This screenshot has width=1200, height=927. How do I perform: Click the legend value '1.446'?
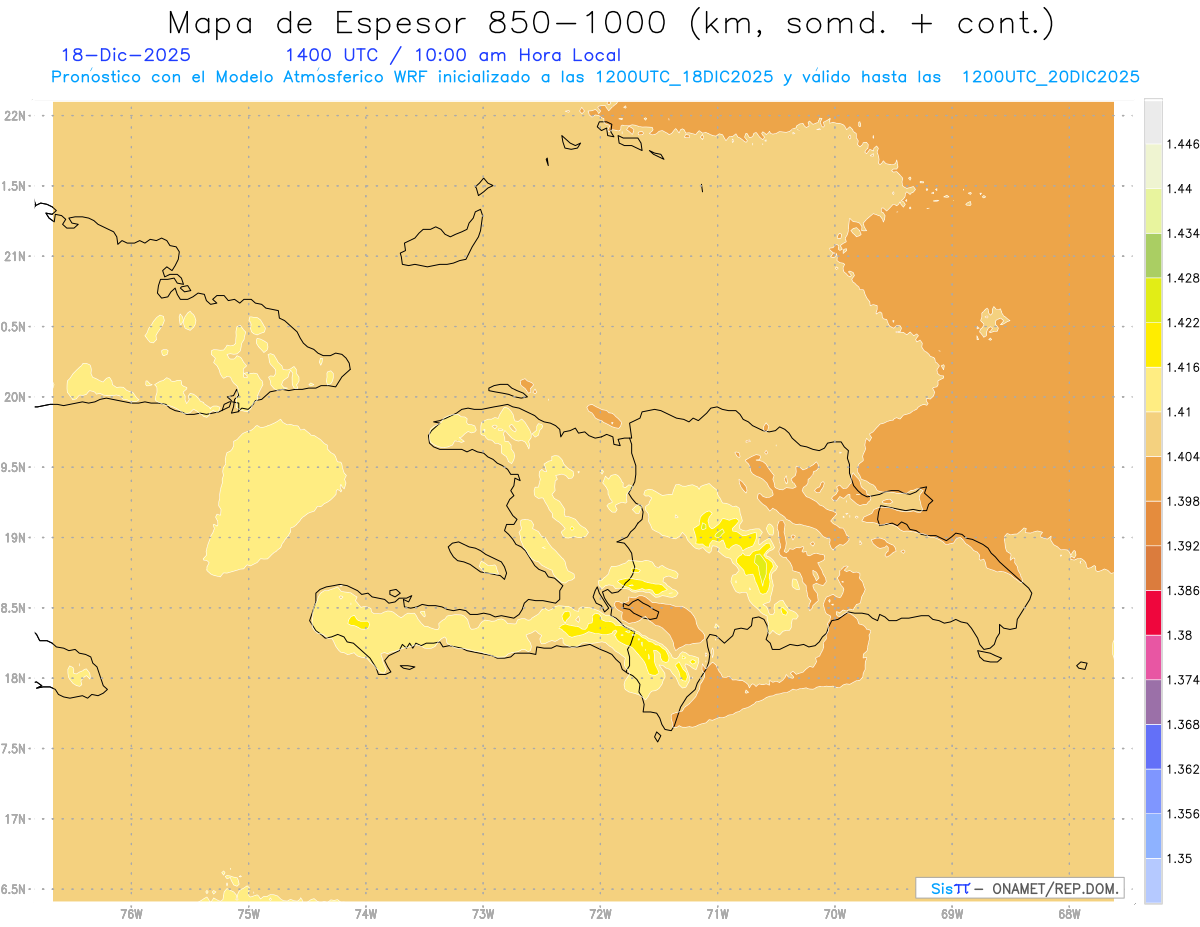click(x=1182, y=144)
